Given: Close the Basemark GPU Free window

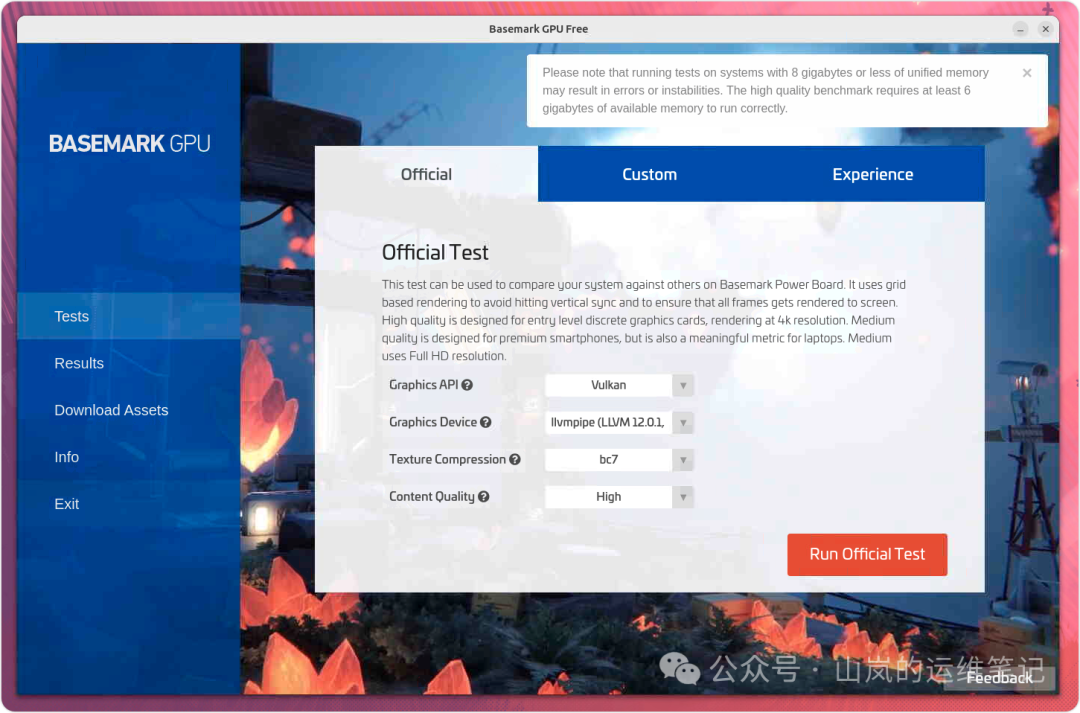Looking at the screenshot, I should pyautogui.click(x=1046, y=29).
